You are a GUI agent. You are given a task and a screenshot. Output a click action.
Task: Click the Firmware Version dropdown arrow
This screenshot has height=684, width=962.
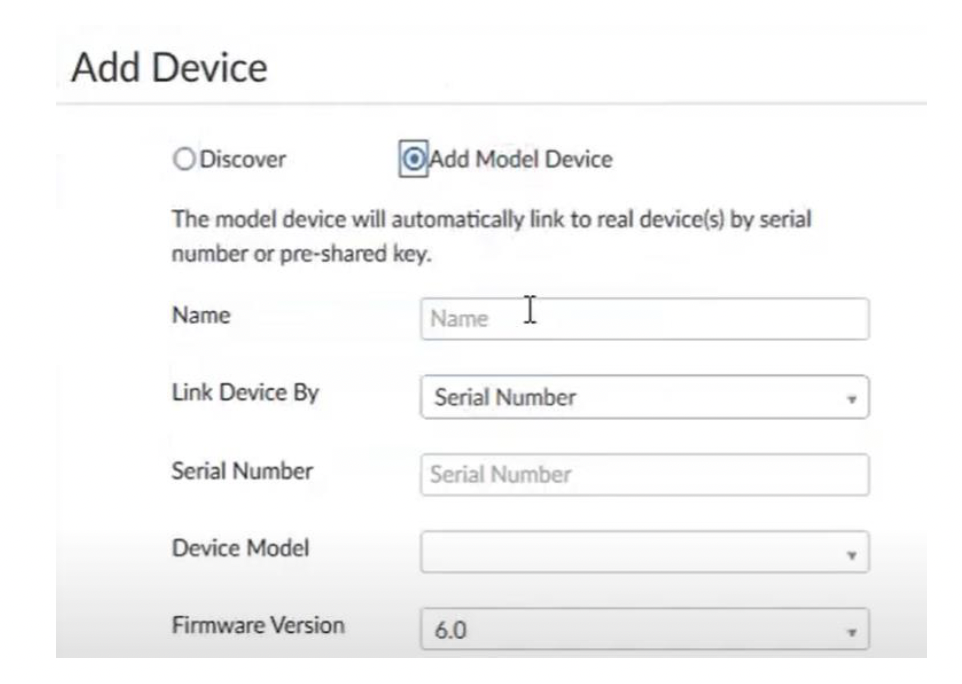(x=851, y=632)
